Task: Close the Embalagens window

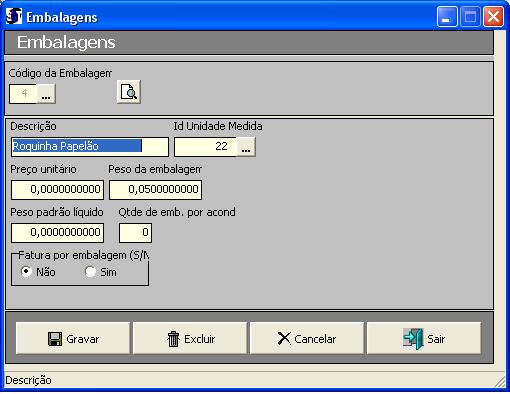Action: (493, 16)
